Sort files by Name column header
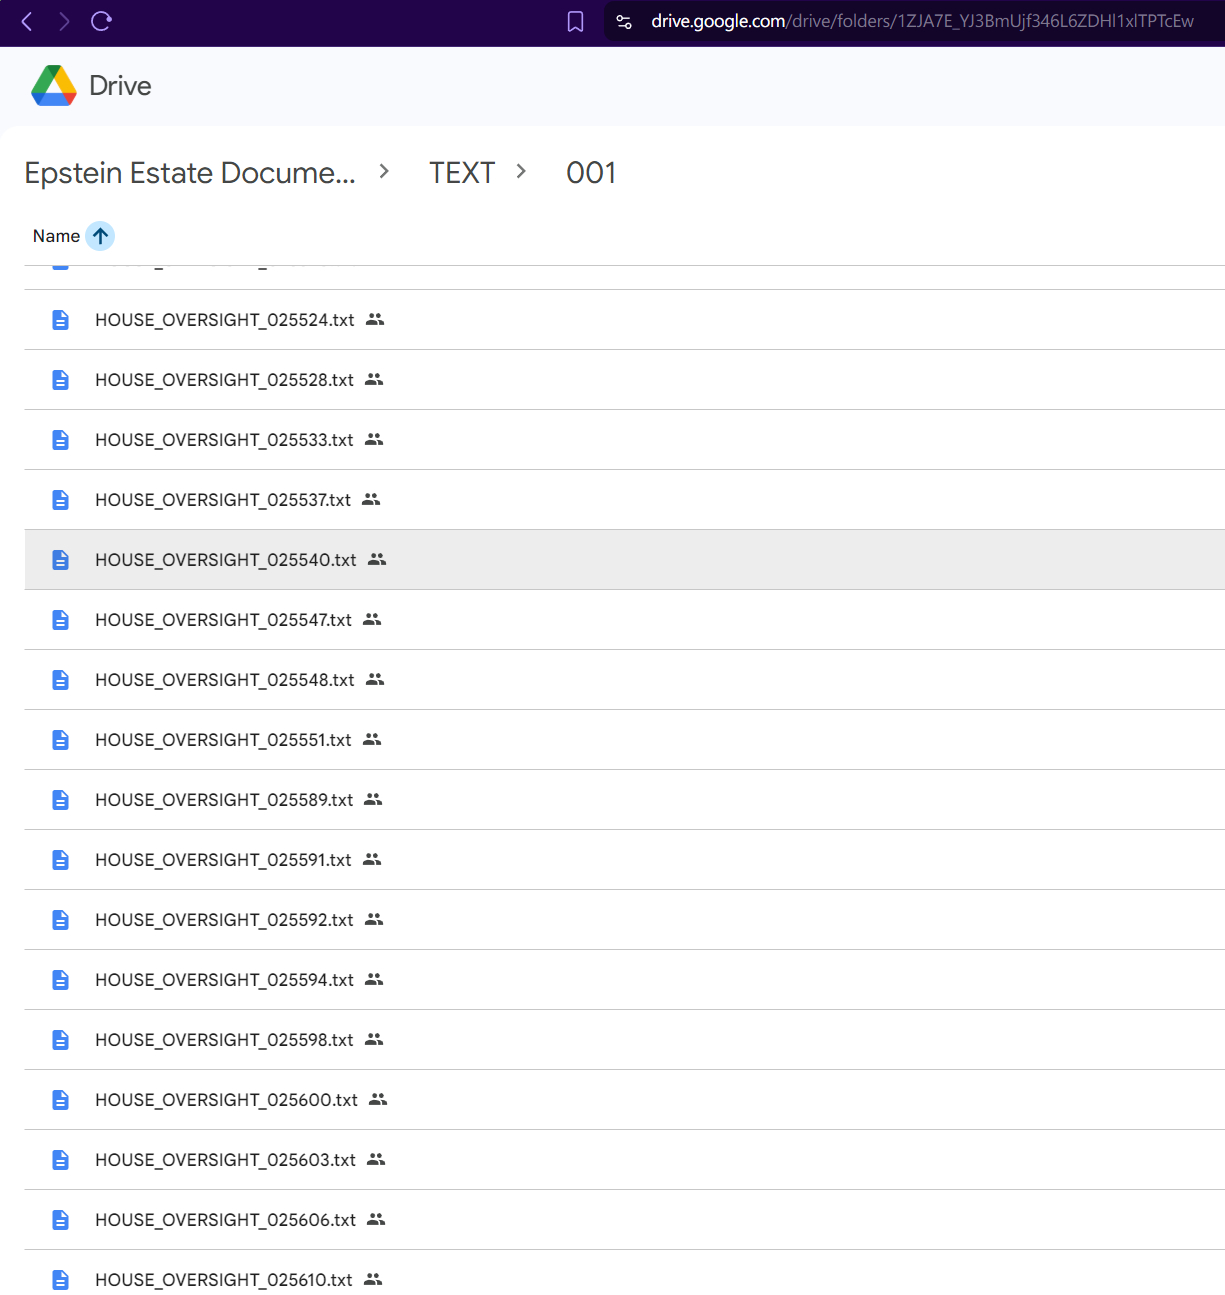This screenshot has height=1295, width=1225. click(56, 236)
